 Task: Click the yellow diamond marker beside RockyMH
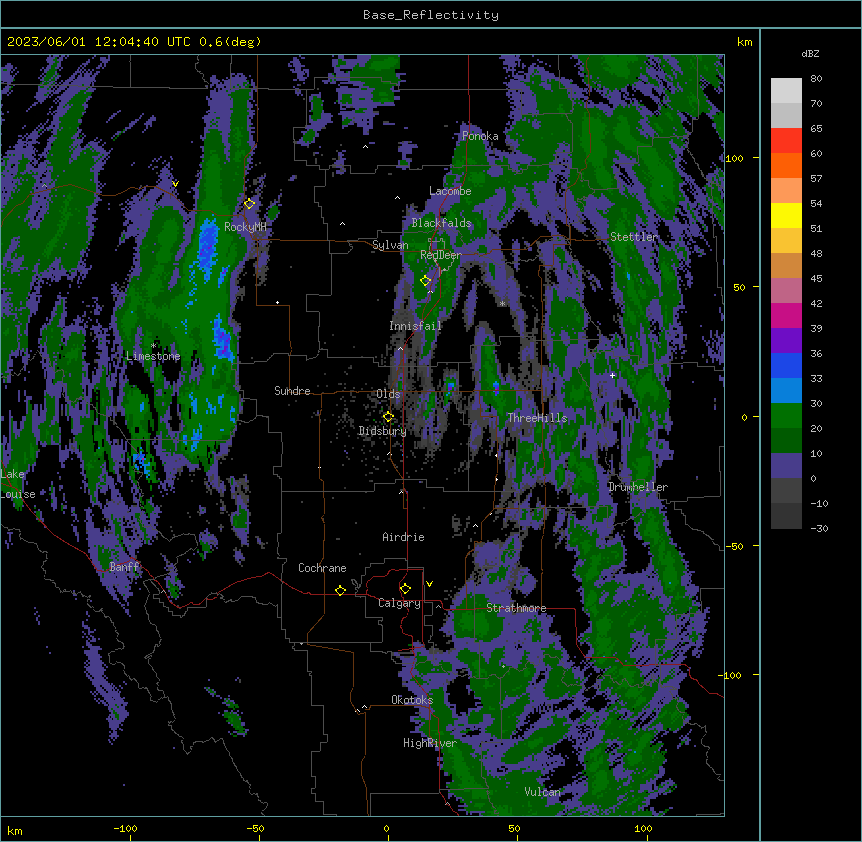tap(249, 204)
